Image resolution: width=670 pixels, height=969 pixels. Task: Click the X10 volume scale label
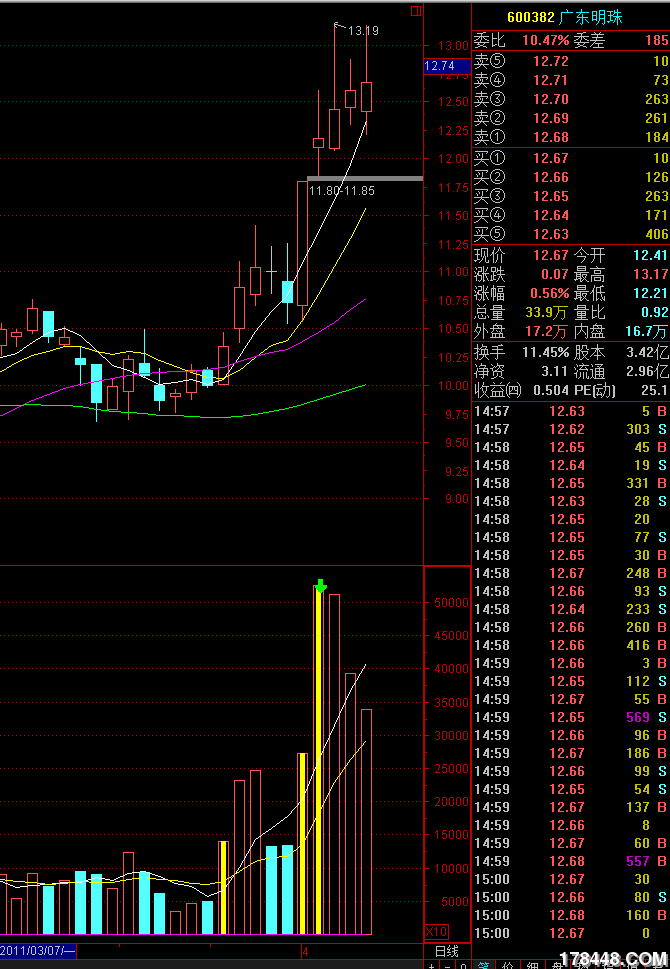[437, 930]
